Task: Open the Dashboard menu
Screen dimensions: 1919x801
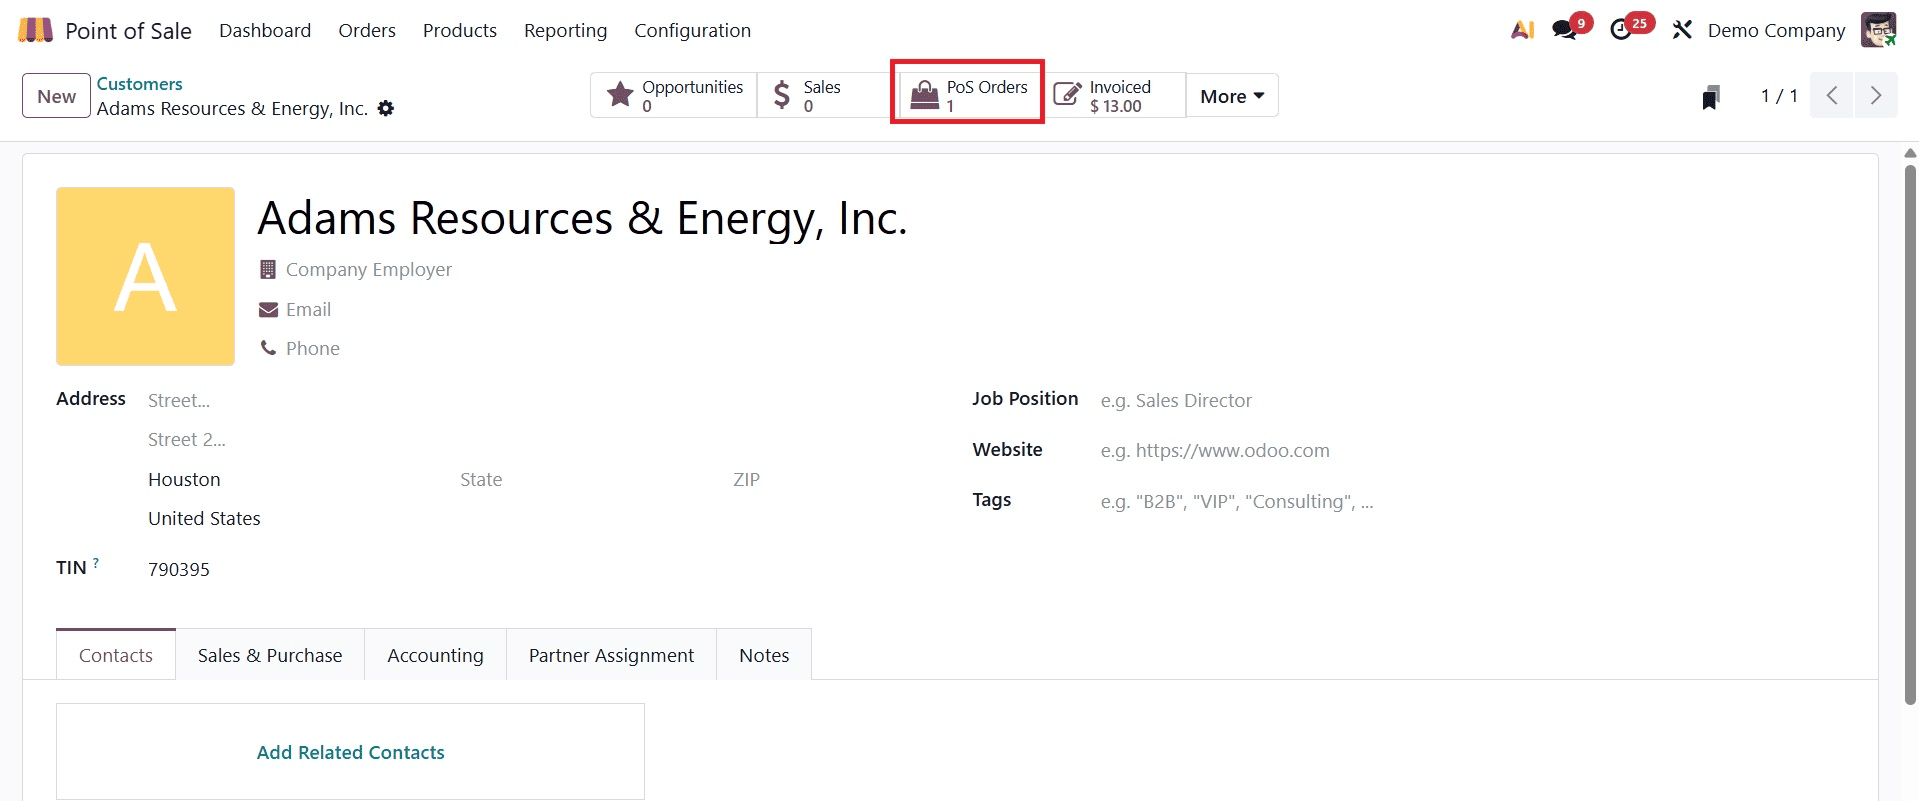Action: coord(265,30)
